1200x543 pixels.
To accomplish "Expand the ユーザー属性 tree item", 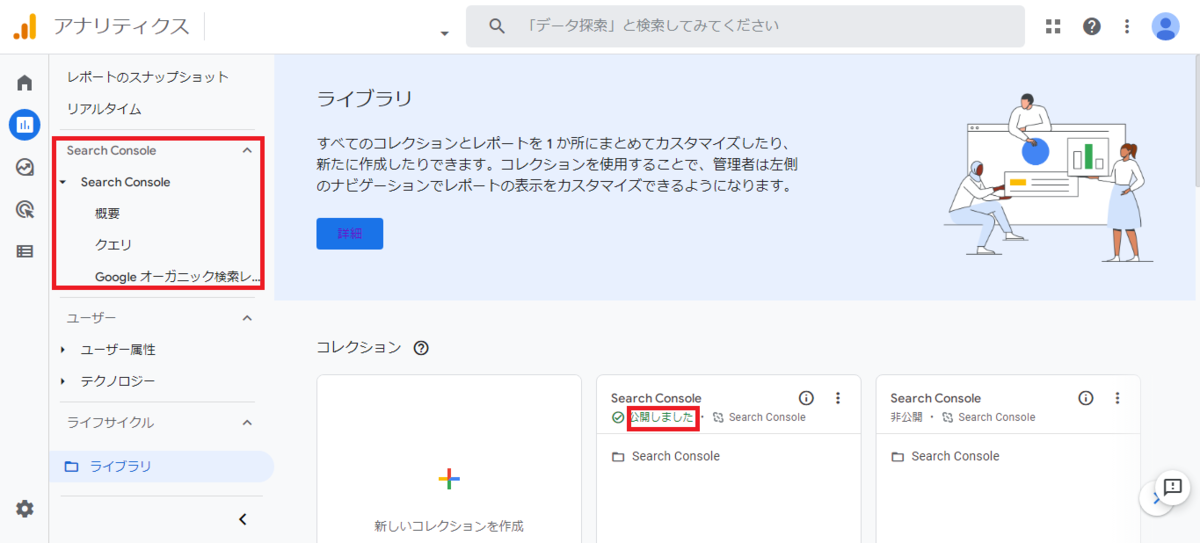I will click(62, 350).
